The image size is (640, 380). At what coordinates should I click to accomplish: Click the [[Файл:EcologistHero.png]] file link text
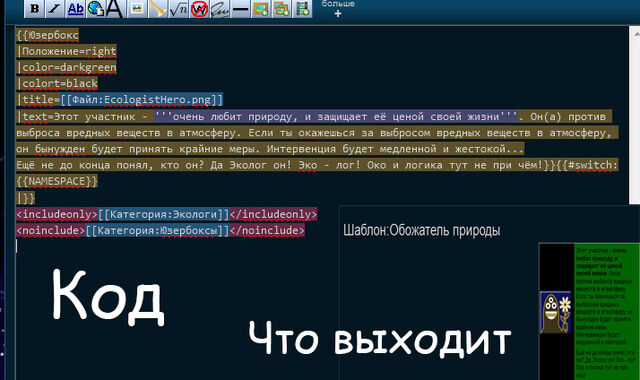(142, 100)
